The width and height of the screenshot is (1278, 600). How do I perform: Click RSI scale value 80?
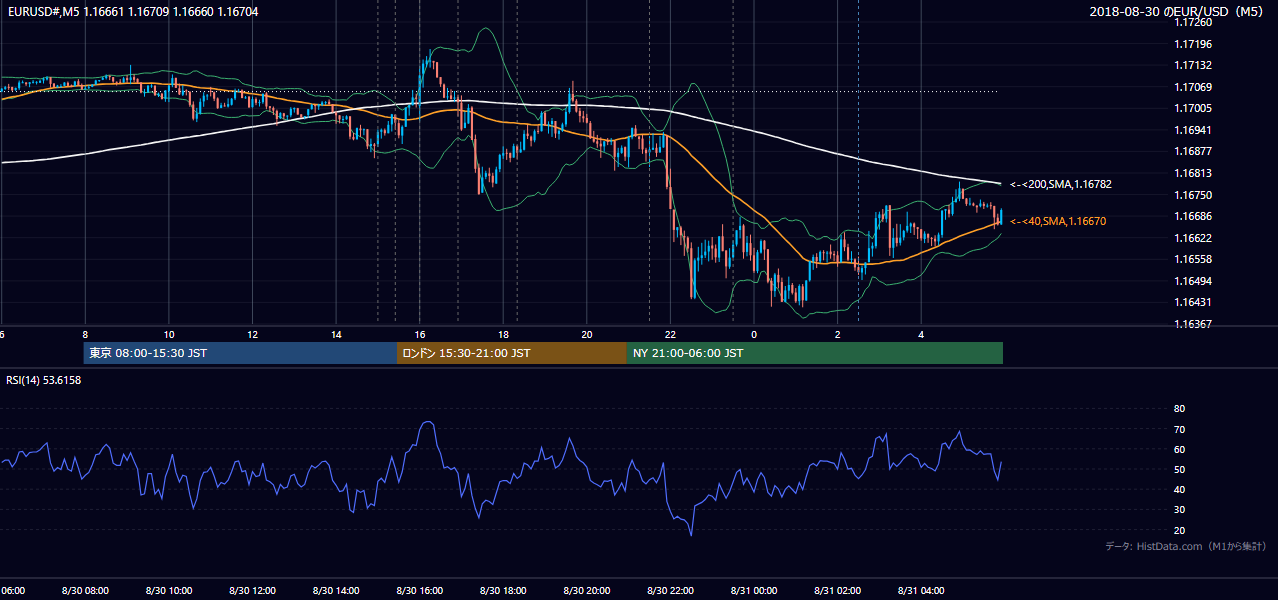tap(1179, 409)
